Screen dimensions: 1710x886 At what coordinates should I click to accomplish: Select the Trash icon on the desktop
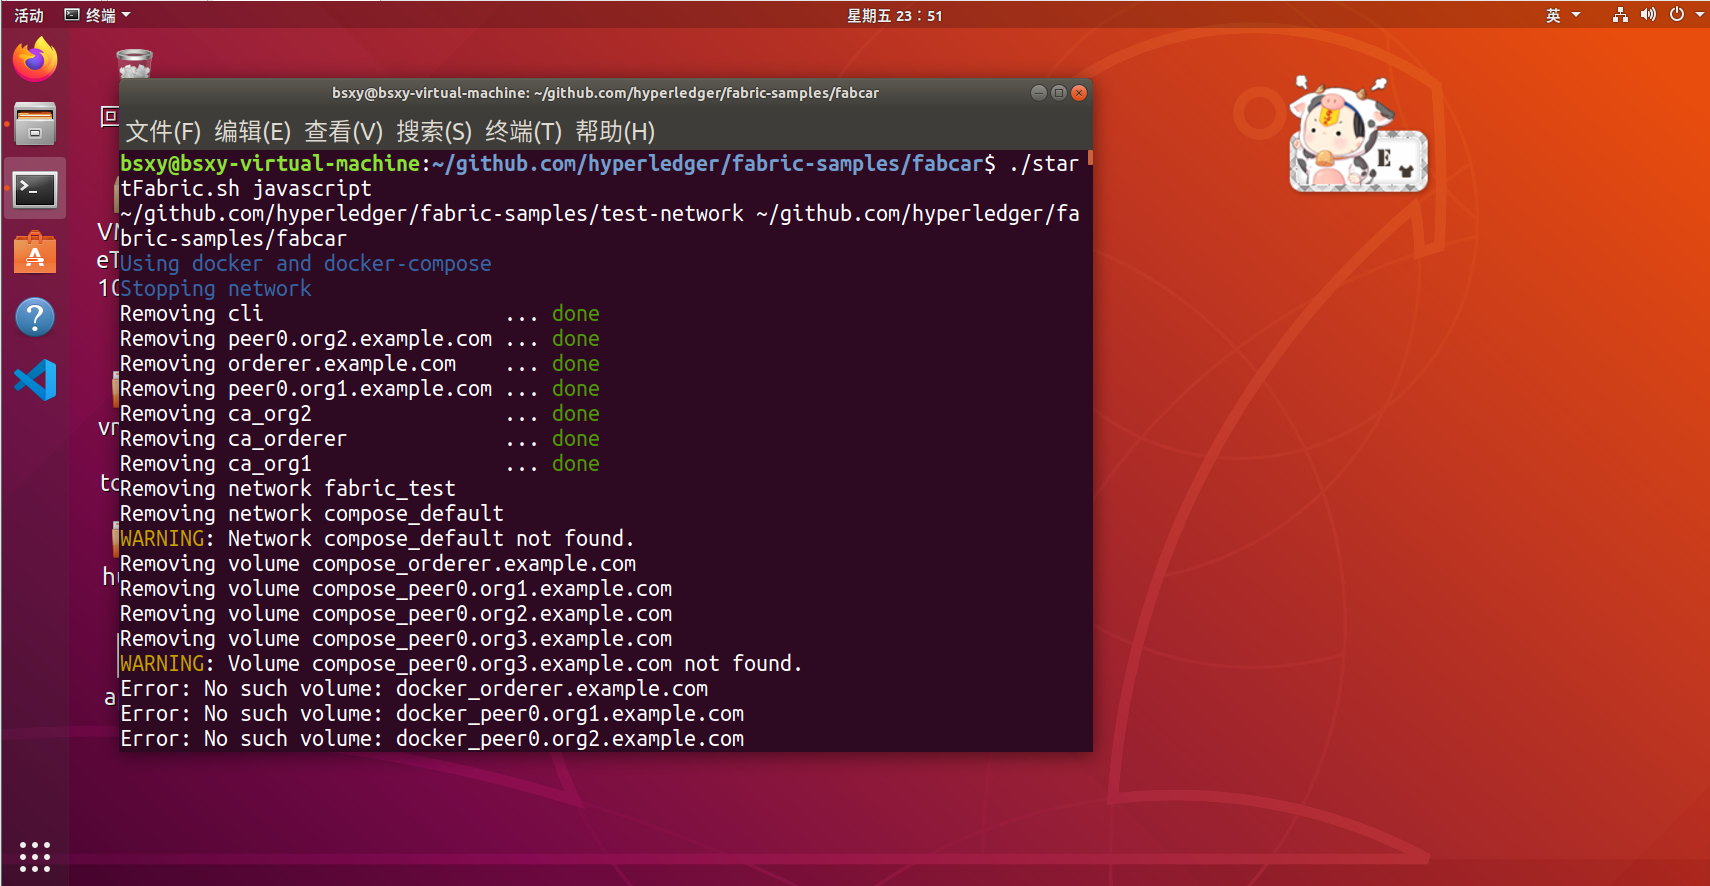point(134,63)
